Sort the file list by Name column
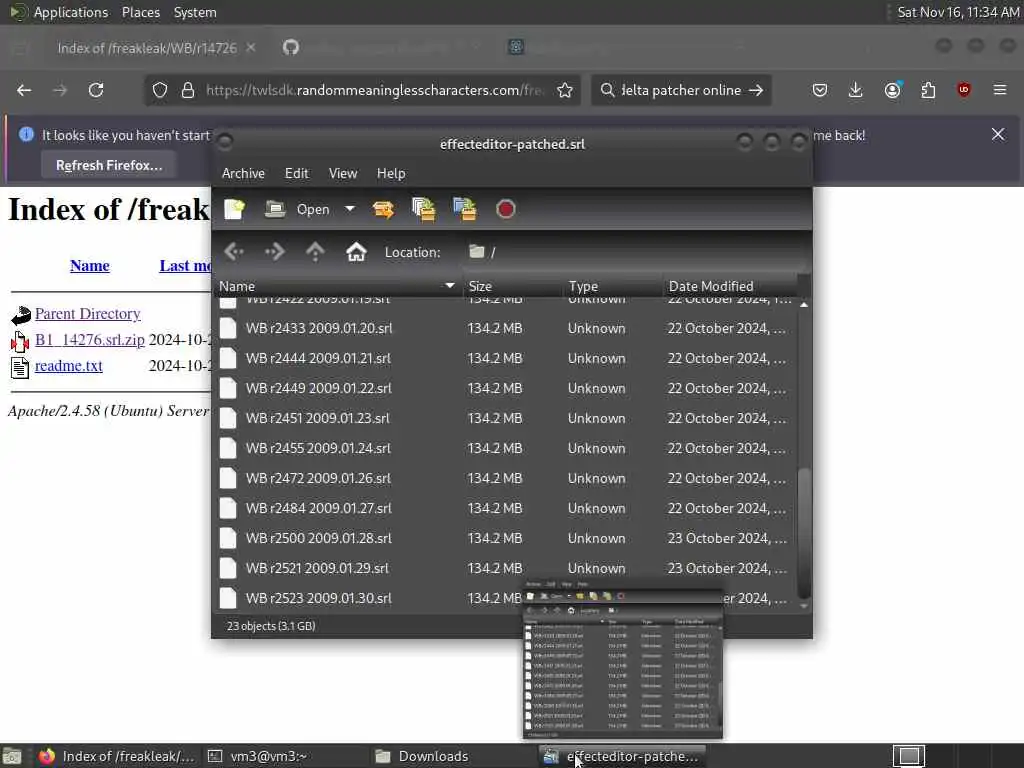The height and width of the screenshot is (768, 1024). (x=337, y=286)
